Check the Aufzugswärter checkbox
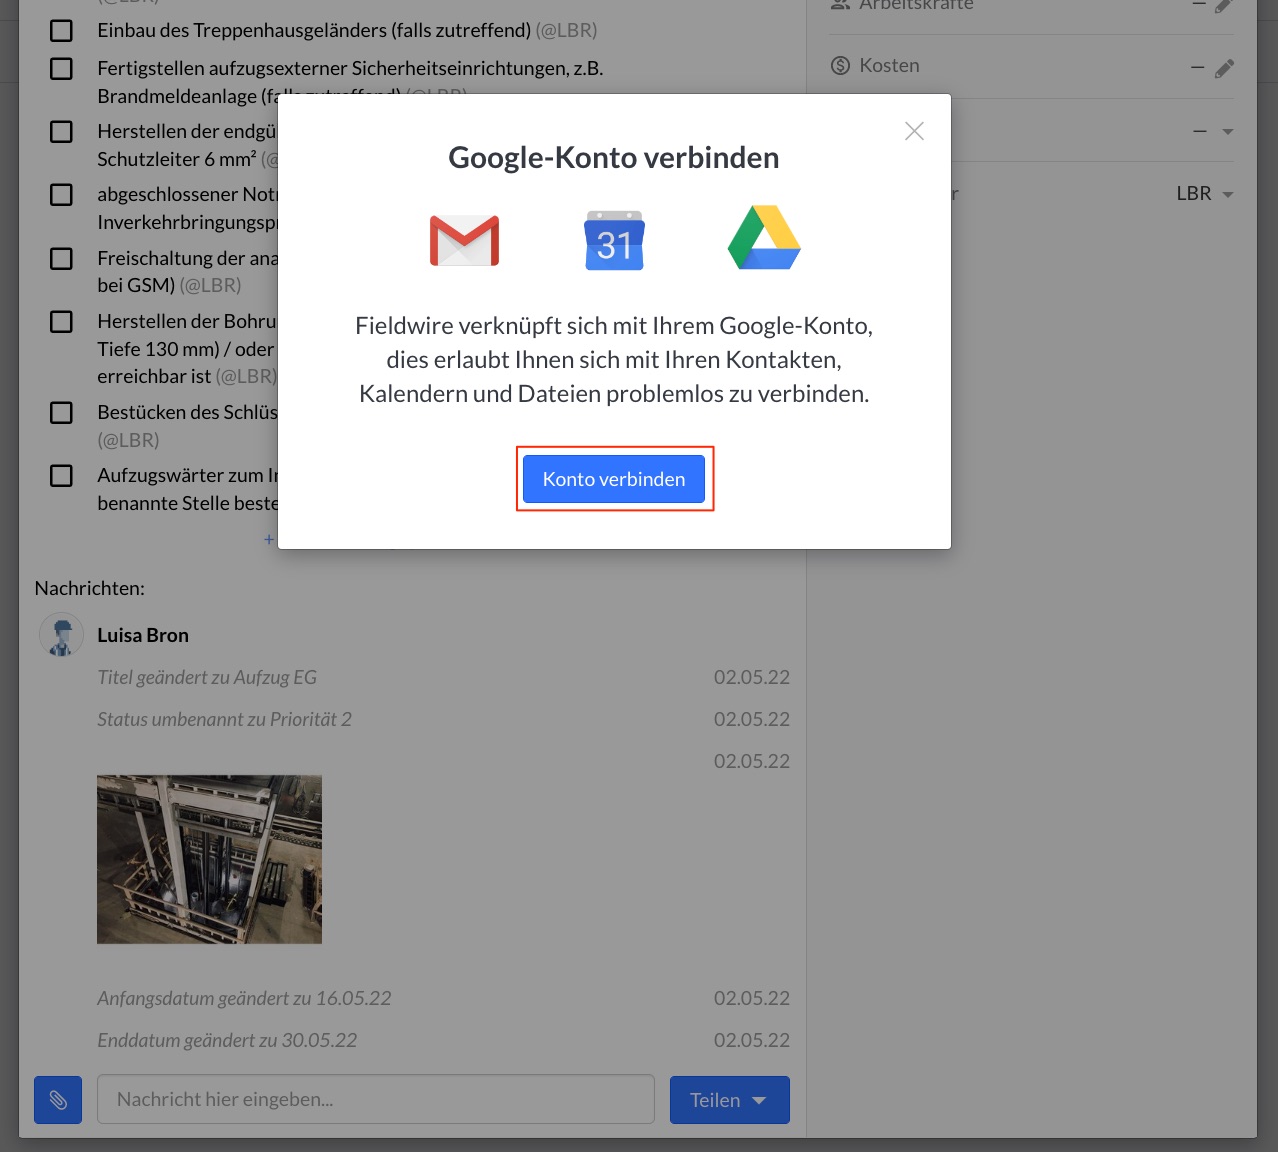 click(x=62, y=476)
